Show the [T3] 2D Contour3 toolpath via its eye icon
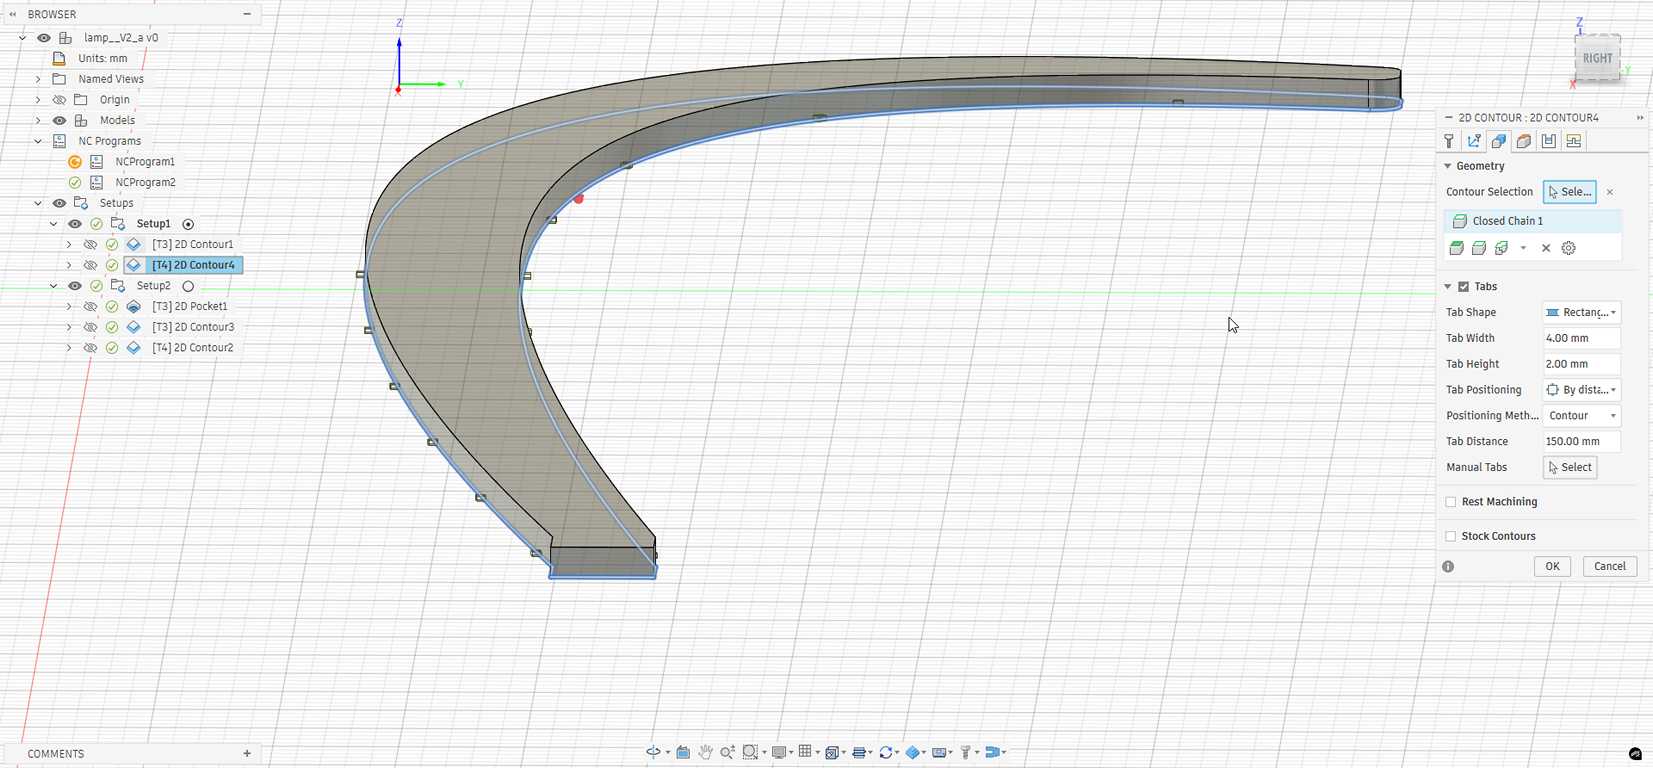 point(90,327)
